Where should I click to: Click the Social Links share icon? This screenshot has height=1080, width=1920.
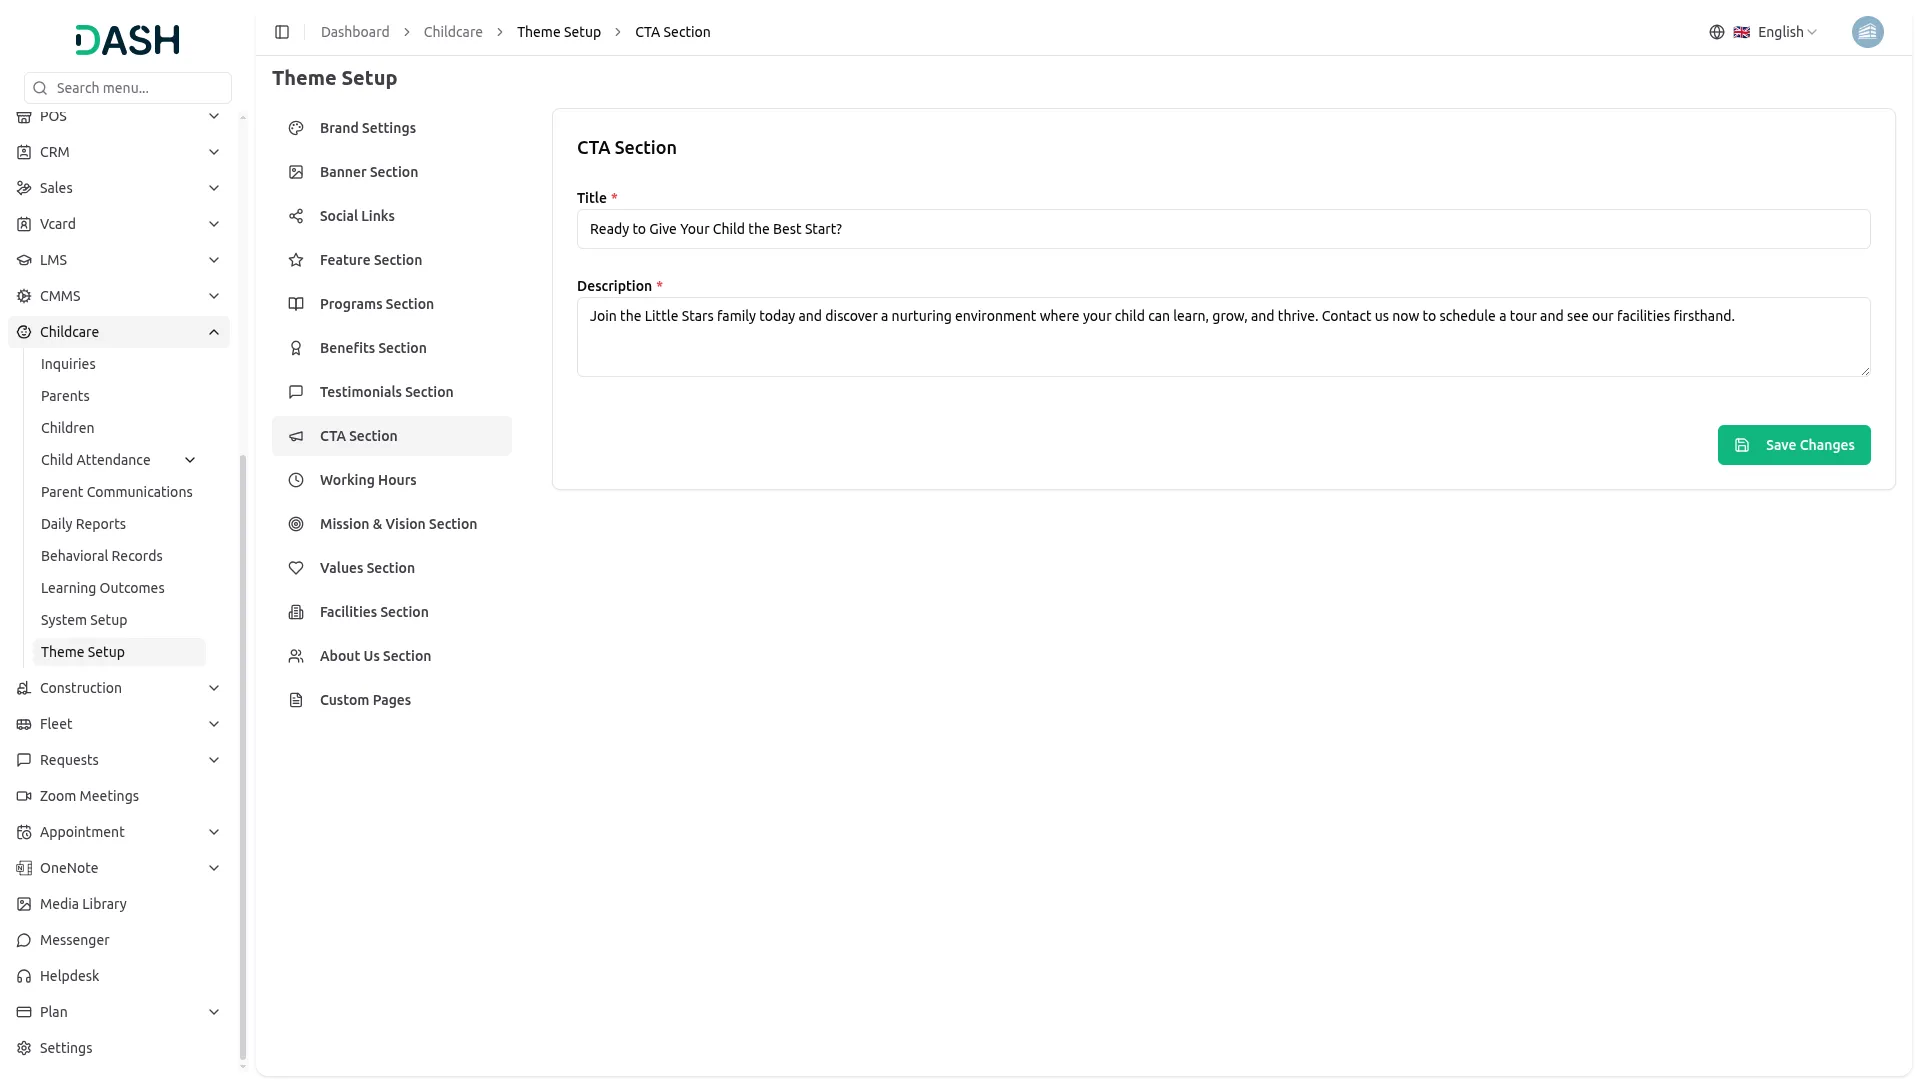click(296, 216)
